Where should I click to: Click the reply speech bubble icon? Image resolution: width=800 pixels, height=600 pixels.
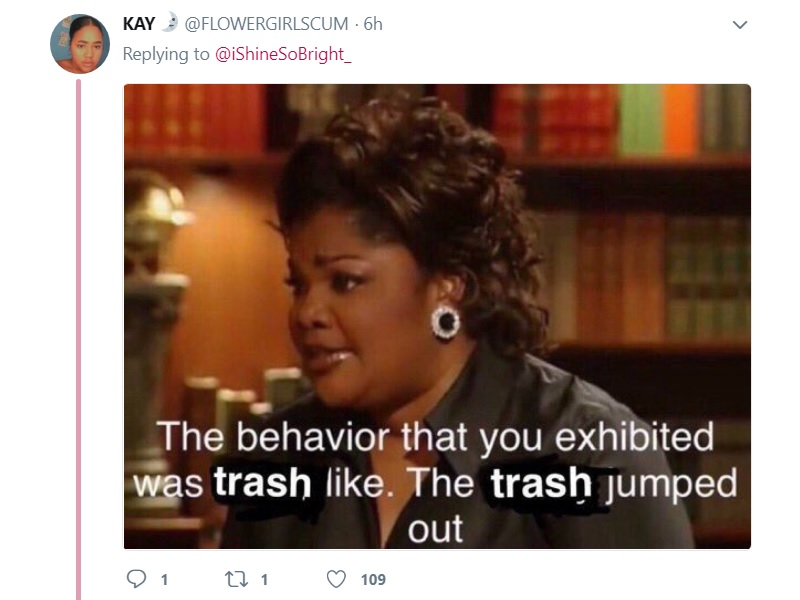[x=136, y=579]
